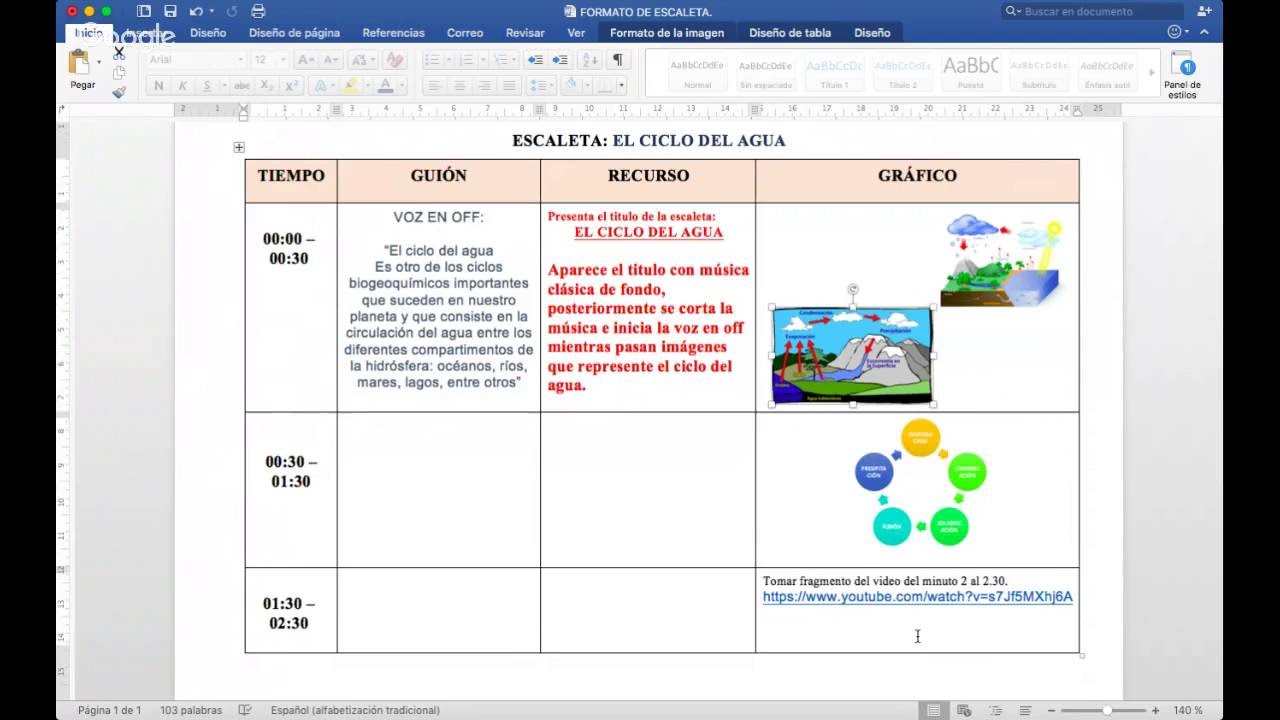Image resolution: width=1280 pixels, height=720 pixels.
Task: Open Pegar paste options dropdown arrow
Action: [x=99, y=63]
